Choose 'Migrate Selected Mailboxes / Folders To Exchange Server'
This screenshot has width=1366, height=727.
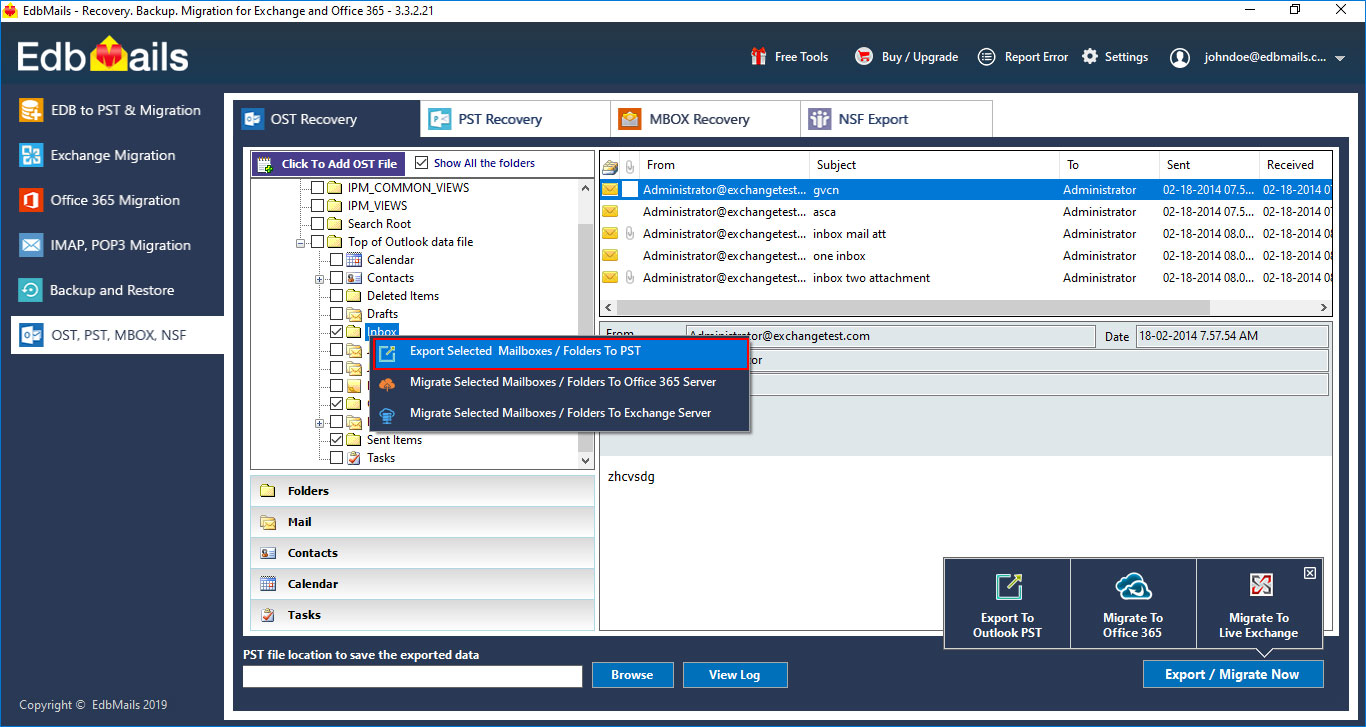560,413
